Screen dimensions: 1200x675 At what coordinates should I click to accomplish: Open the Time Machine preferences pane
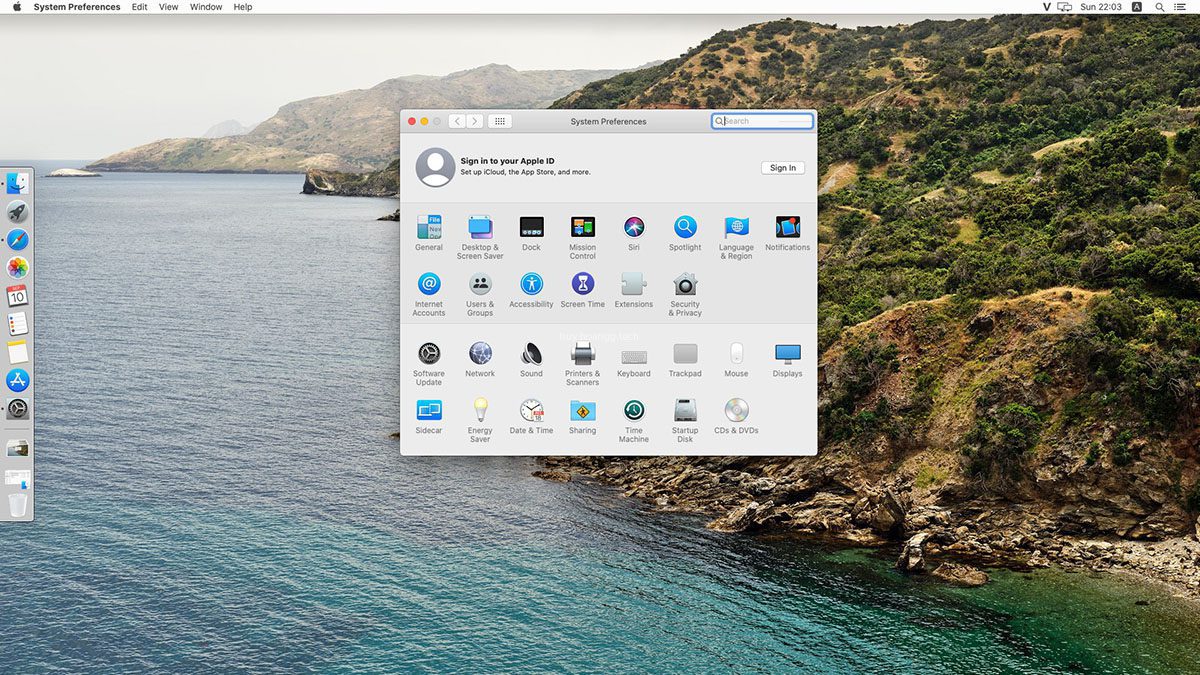tap(634, 420)
